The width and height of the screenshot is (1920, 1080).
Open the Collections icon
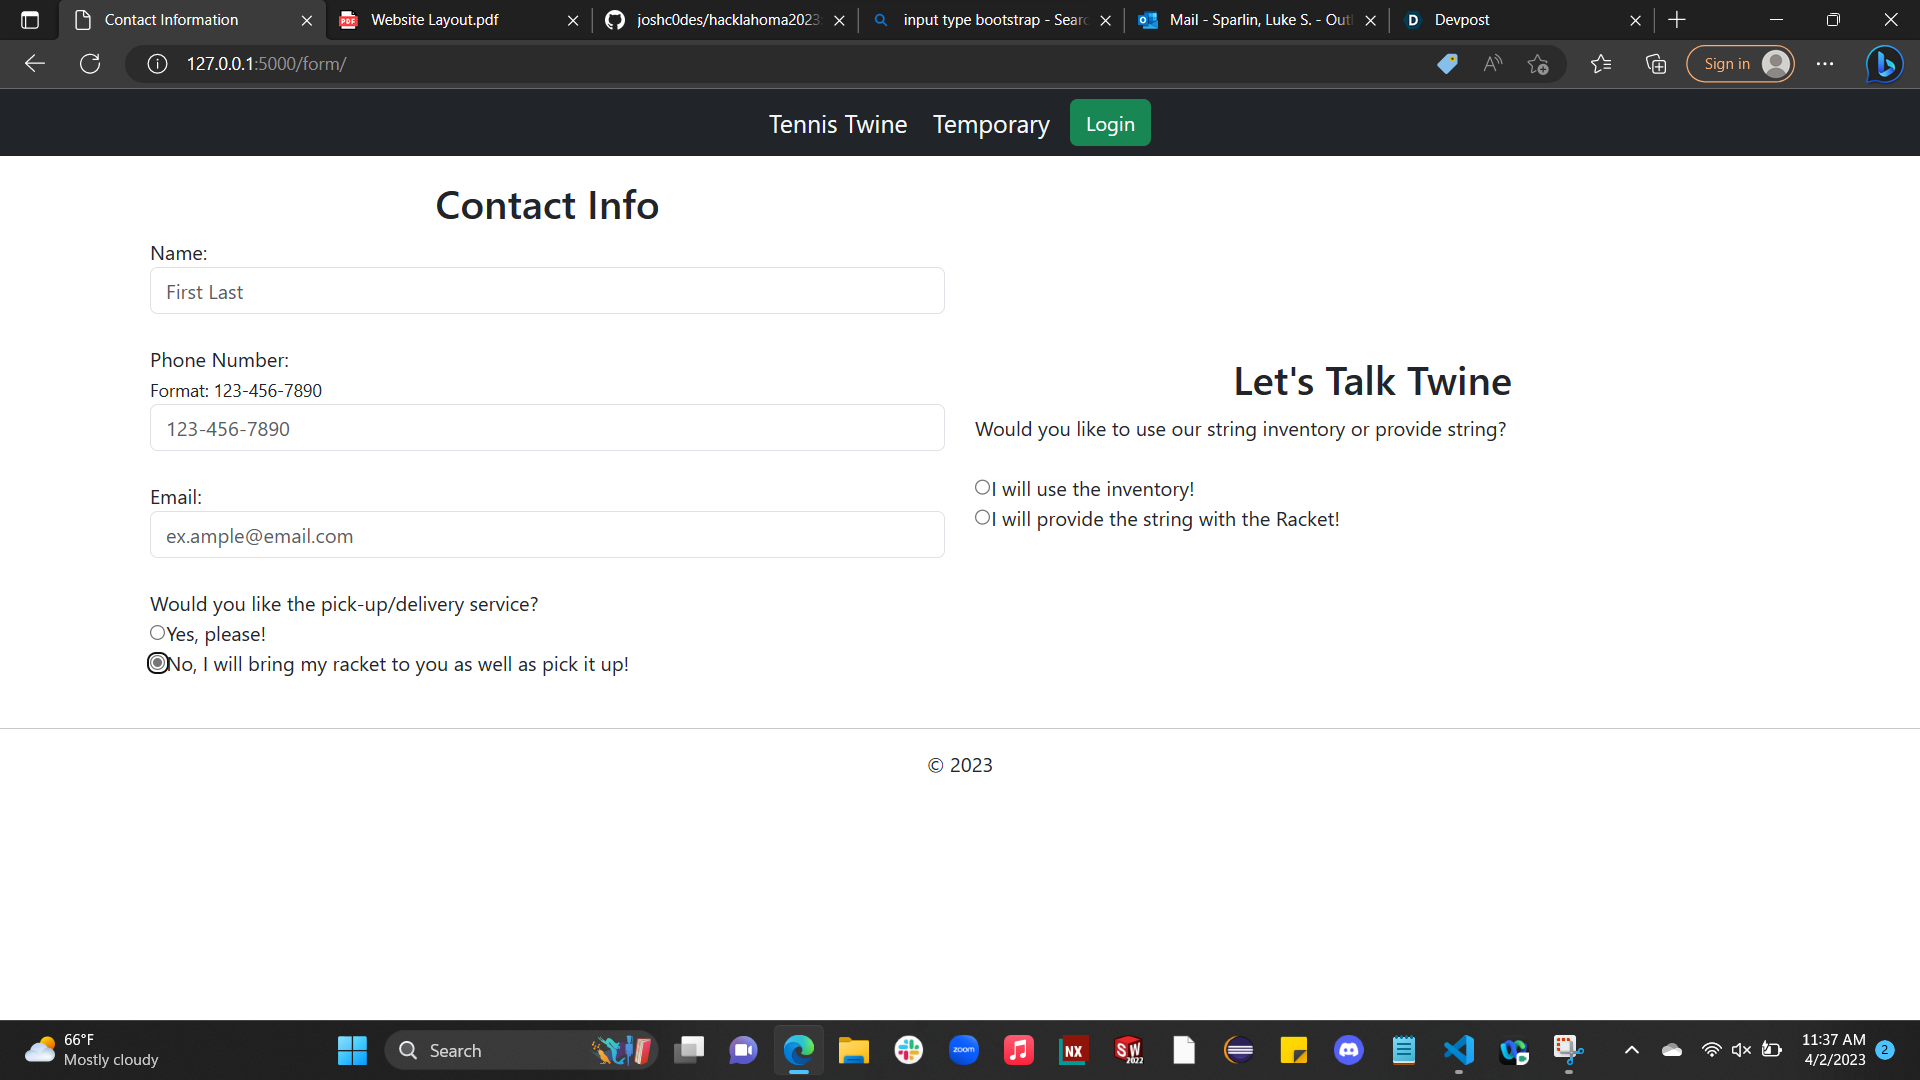coord(1656,64)
